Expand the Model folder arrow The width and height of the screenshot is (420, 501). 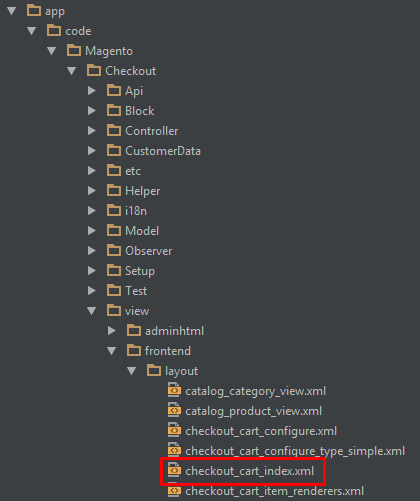click(92, 231)
